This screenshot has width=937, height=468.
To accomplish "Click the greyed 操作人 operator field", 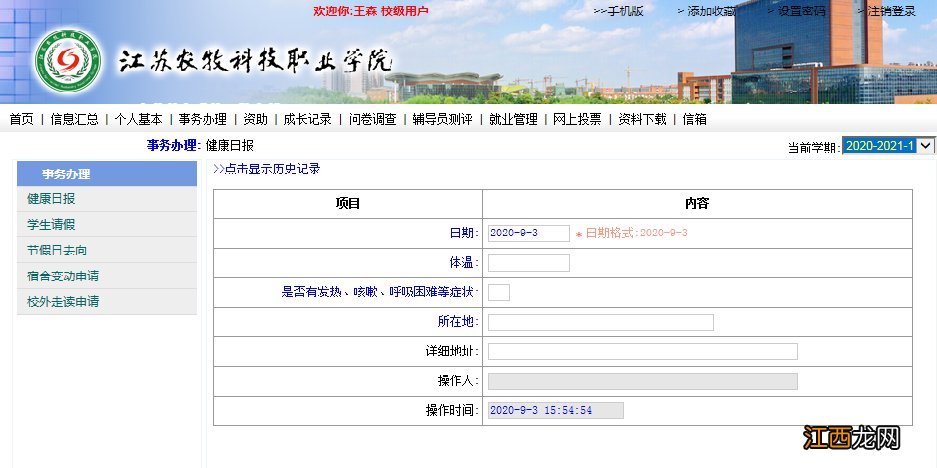I will tap(642, 381).
